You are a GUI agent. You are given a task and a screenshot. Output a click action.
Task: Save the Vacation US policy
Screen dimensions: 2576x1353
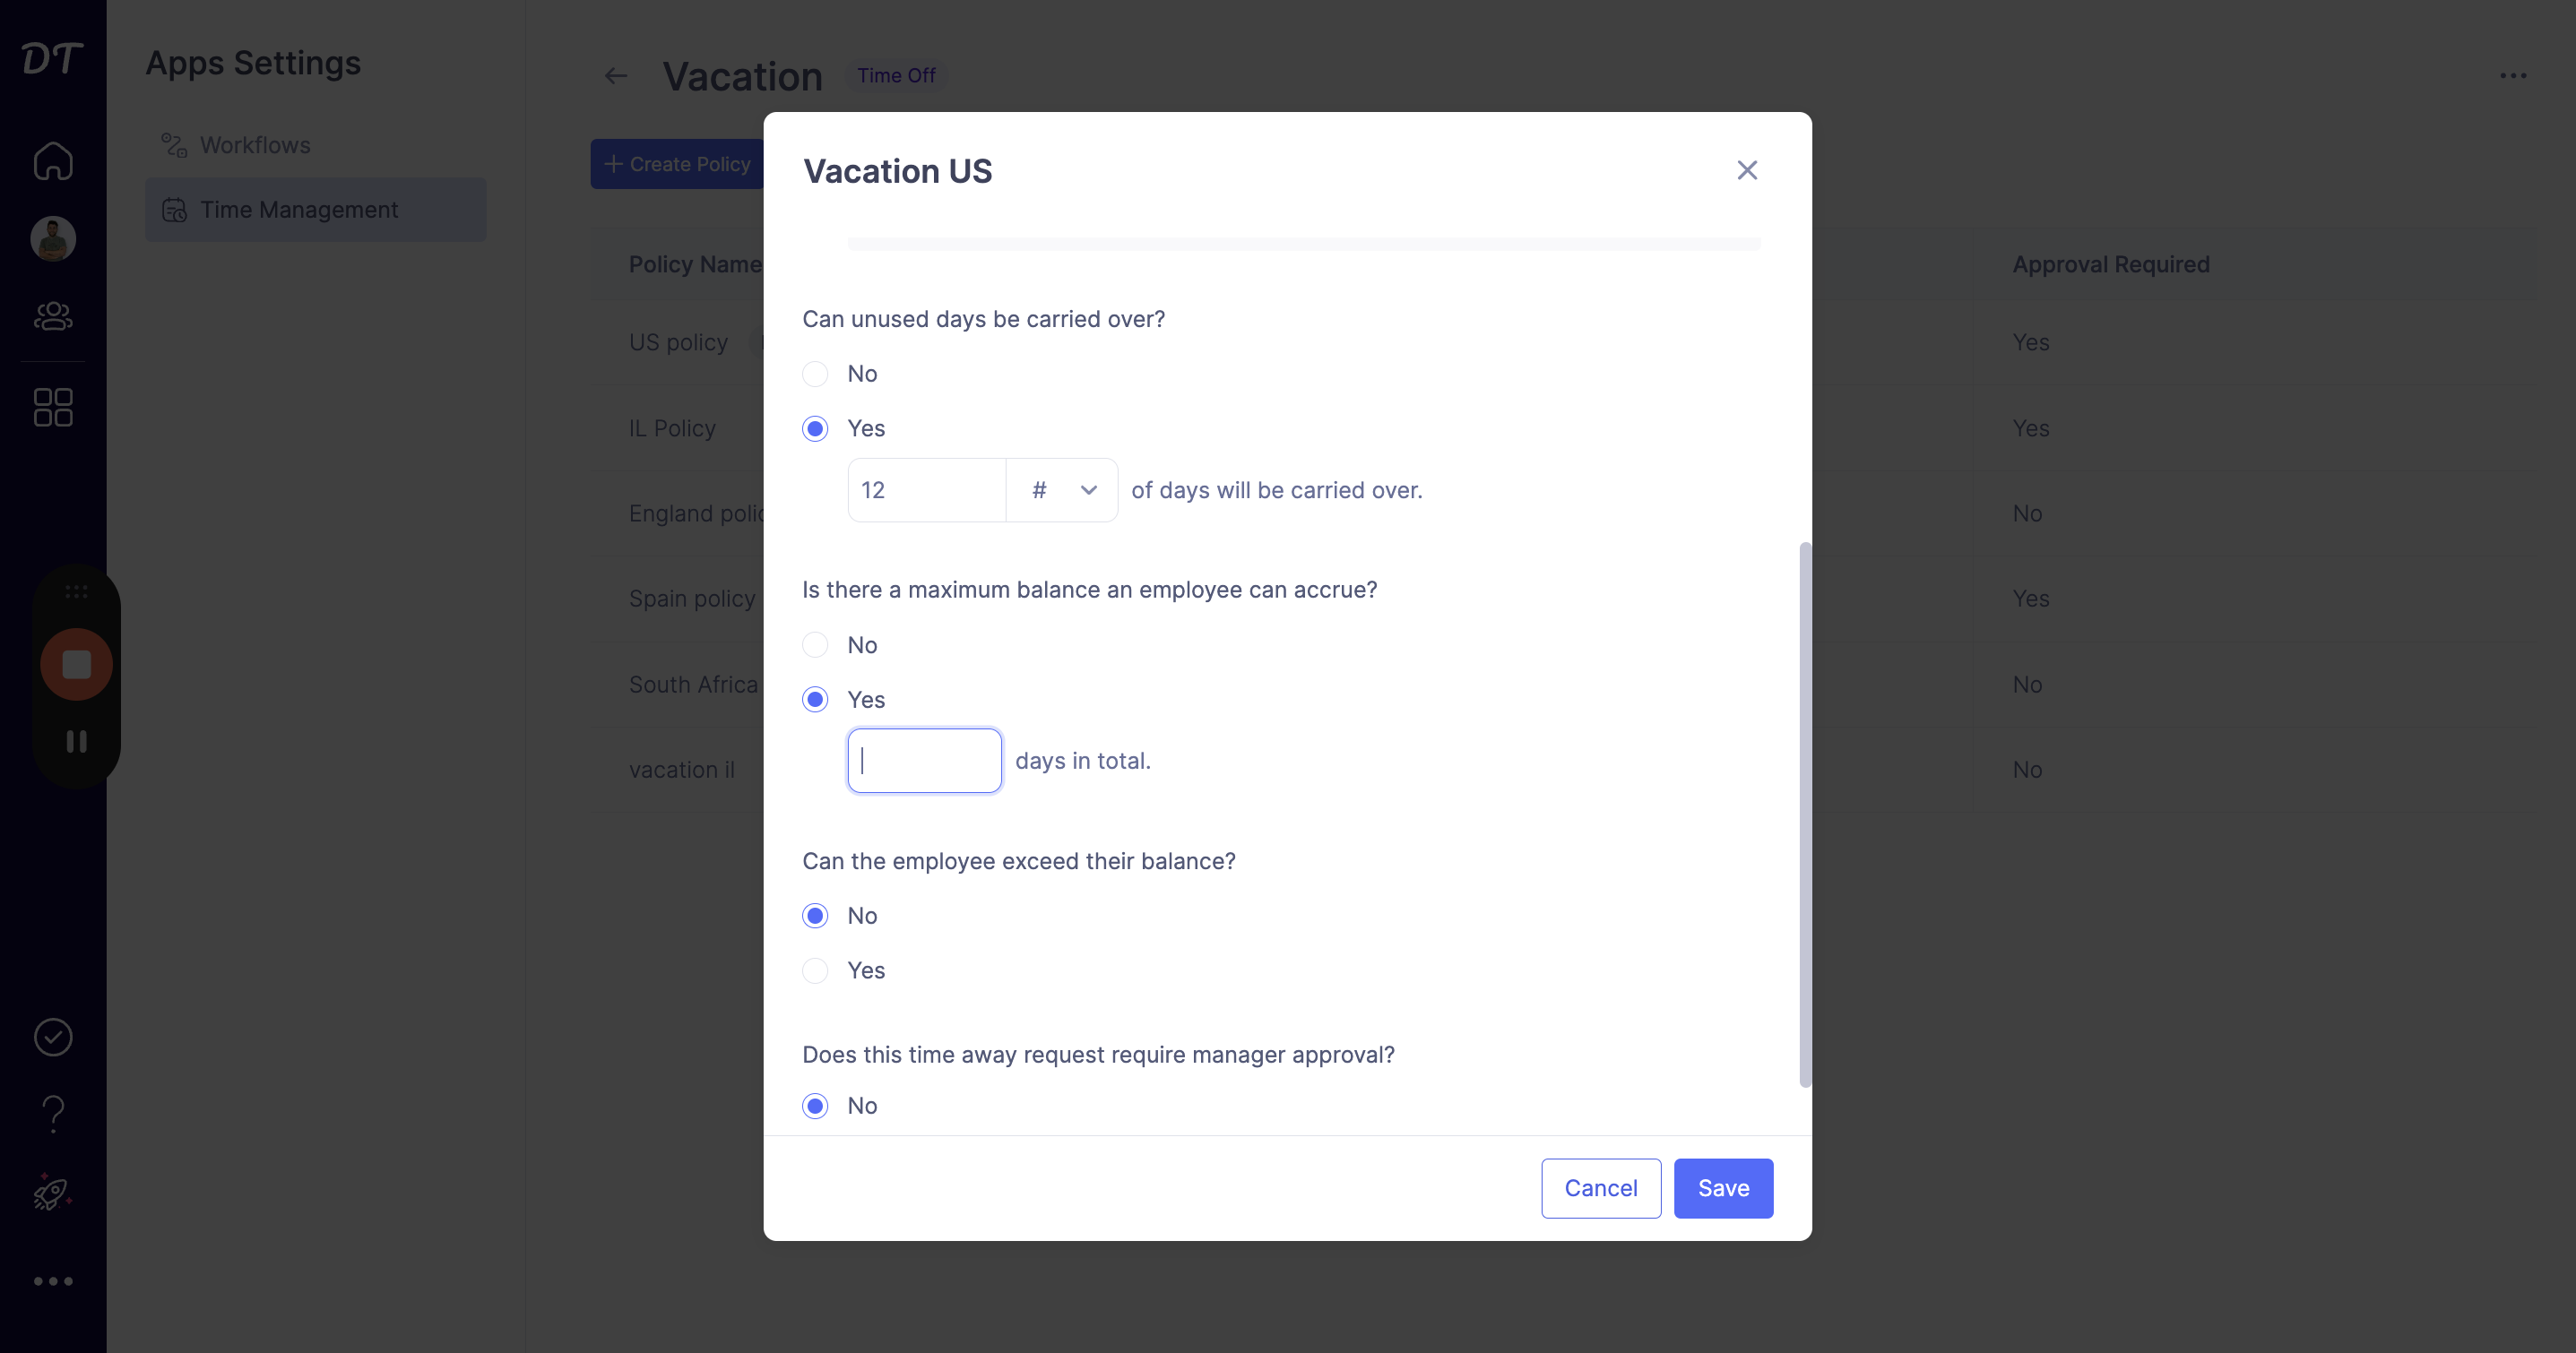[x=1723, y=1188]
